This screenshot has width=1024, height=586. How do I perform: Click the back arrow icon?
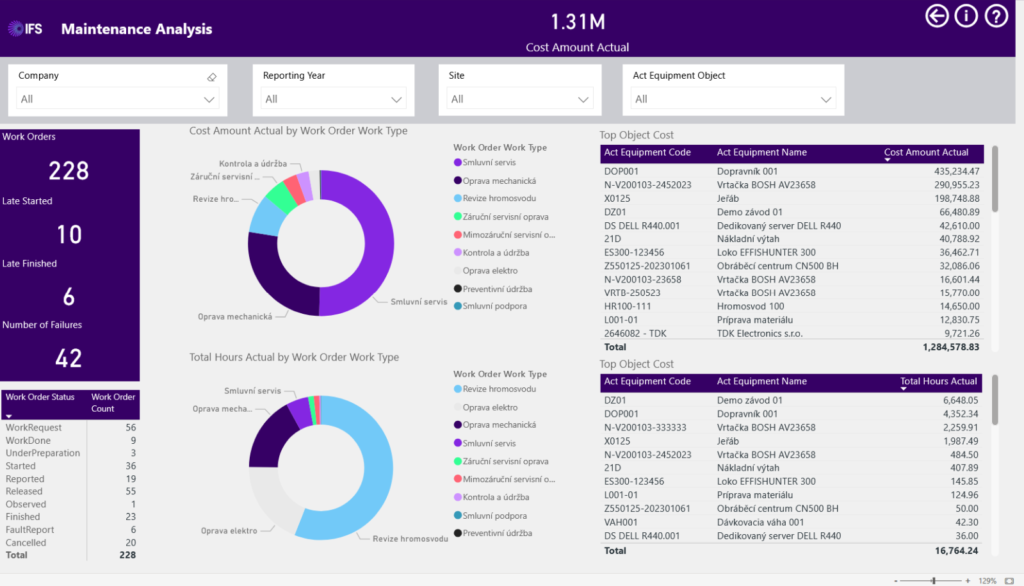coord(937,16)
